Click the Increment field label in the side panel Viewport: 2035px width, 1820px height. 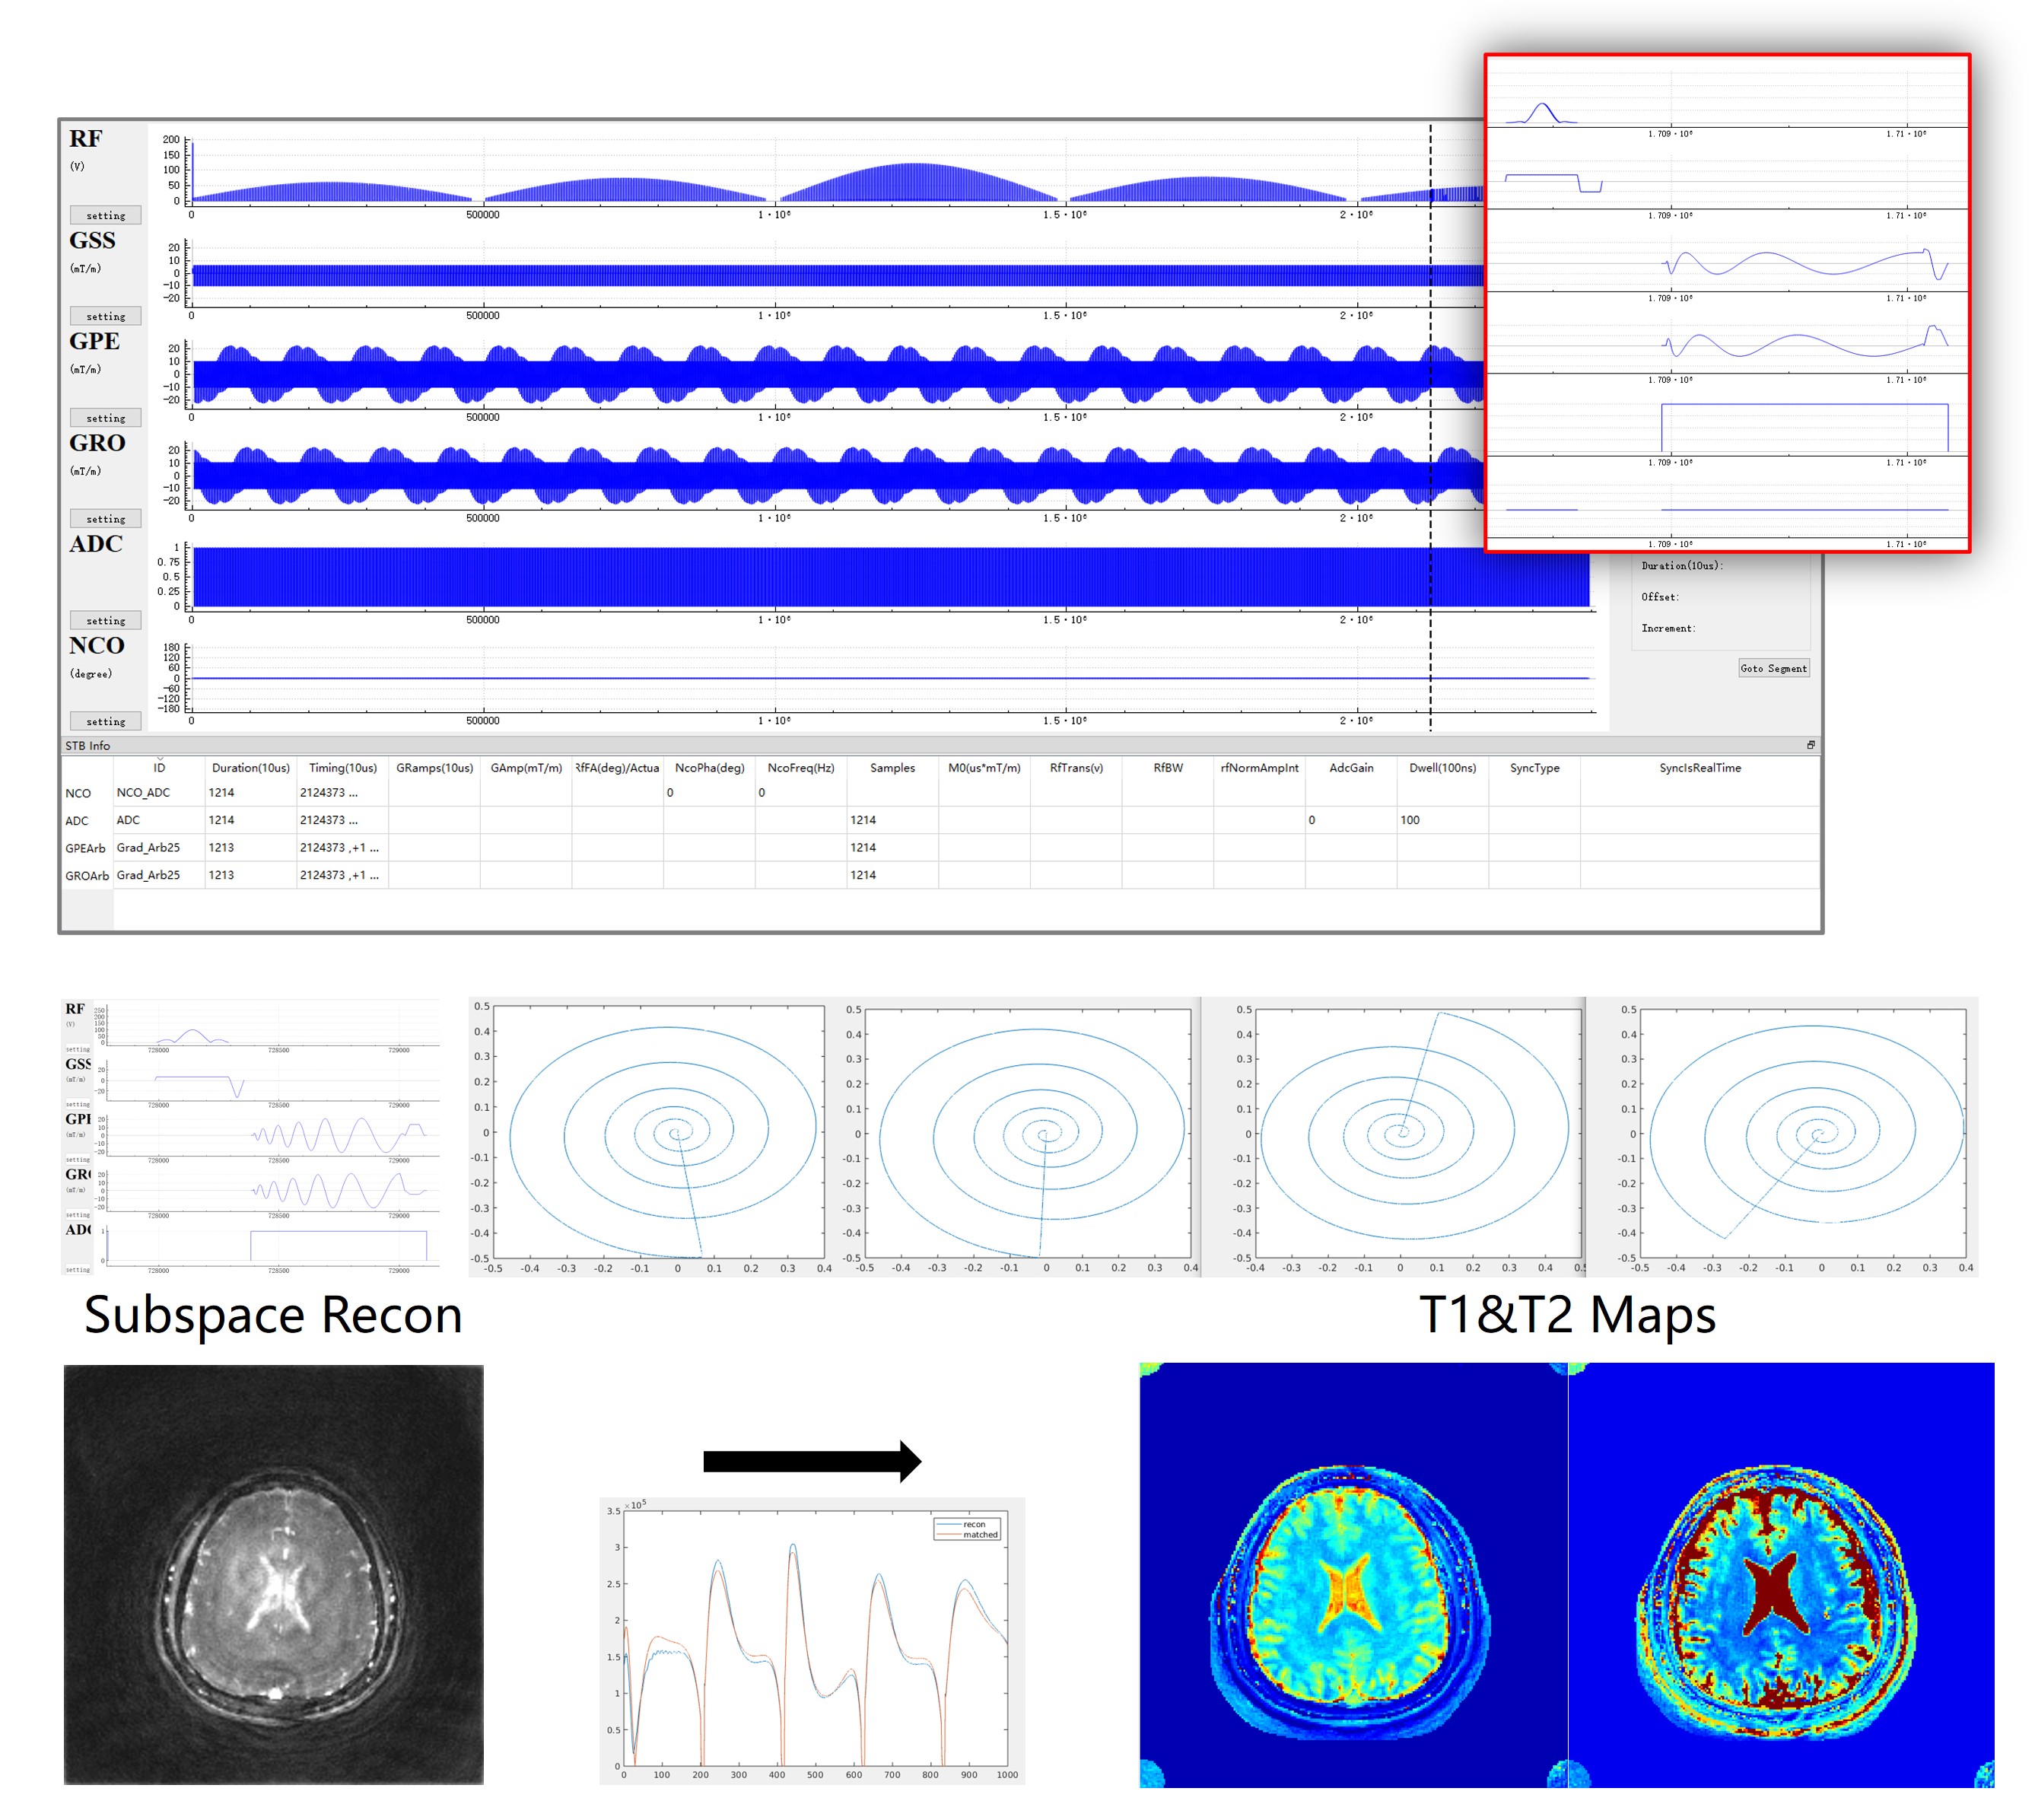[x=1668, y=628]
